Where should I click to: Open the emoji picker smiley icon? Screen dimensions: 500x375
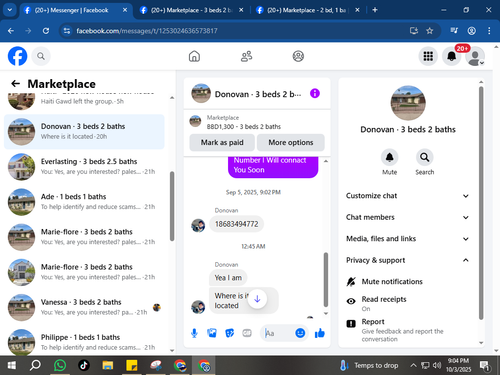[x=300, y=333]
